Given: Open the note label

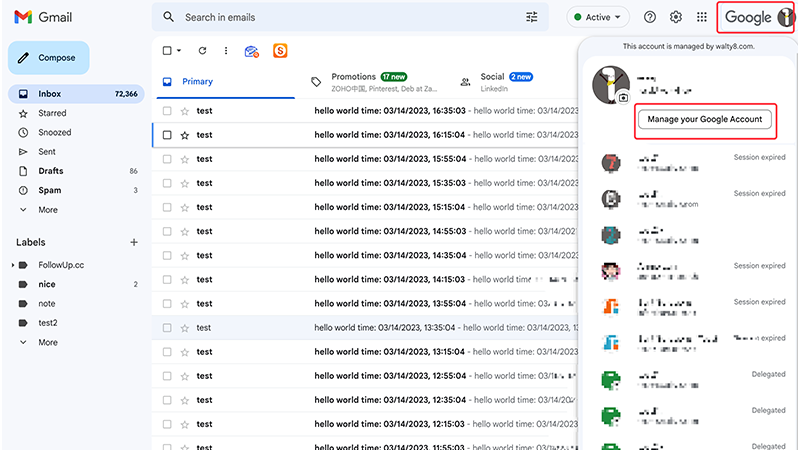Looking at the screenshot, I should pos(46,304).
